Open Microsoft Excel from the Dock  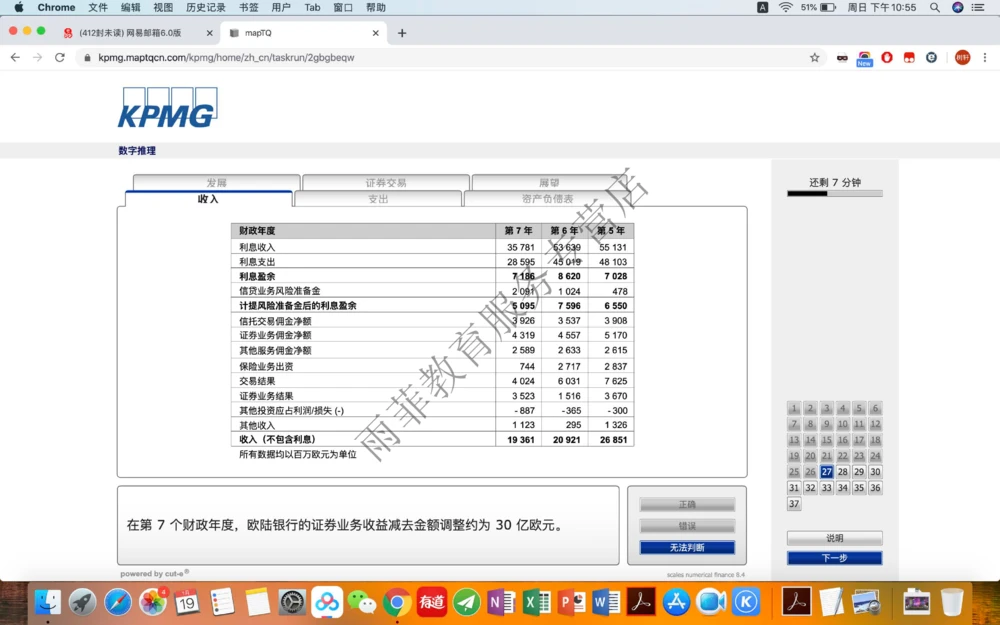click(535, 603)
